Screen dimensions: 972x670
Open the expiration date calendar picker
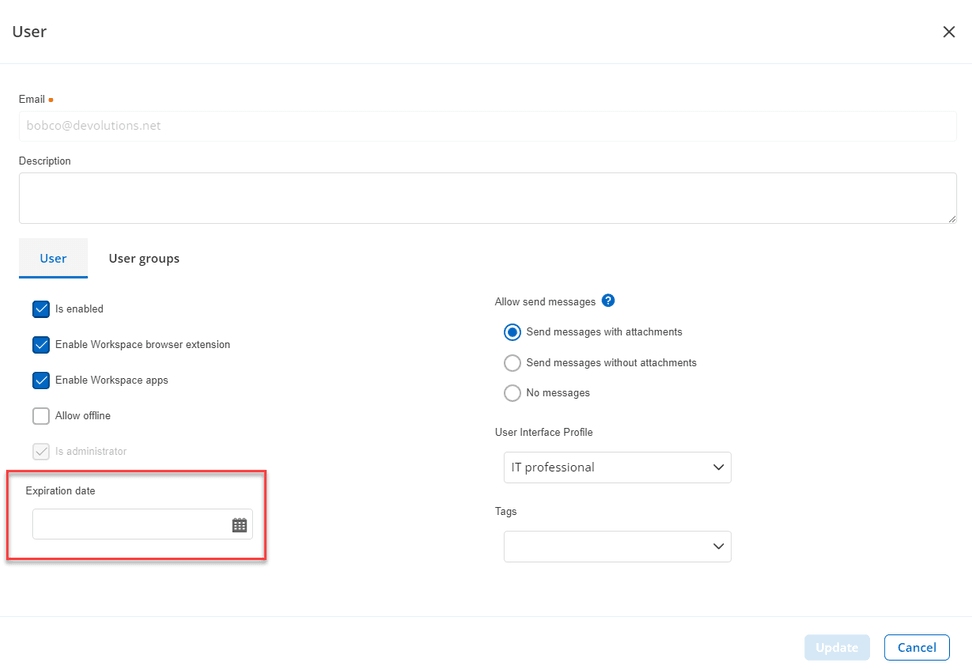(239, 525)
